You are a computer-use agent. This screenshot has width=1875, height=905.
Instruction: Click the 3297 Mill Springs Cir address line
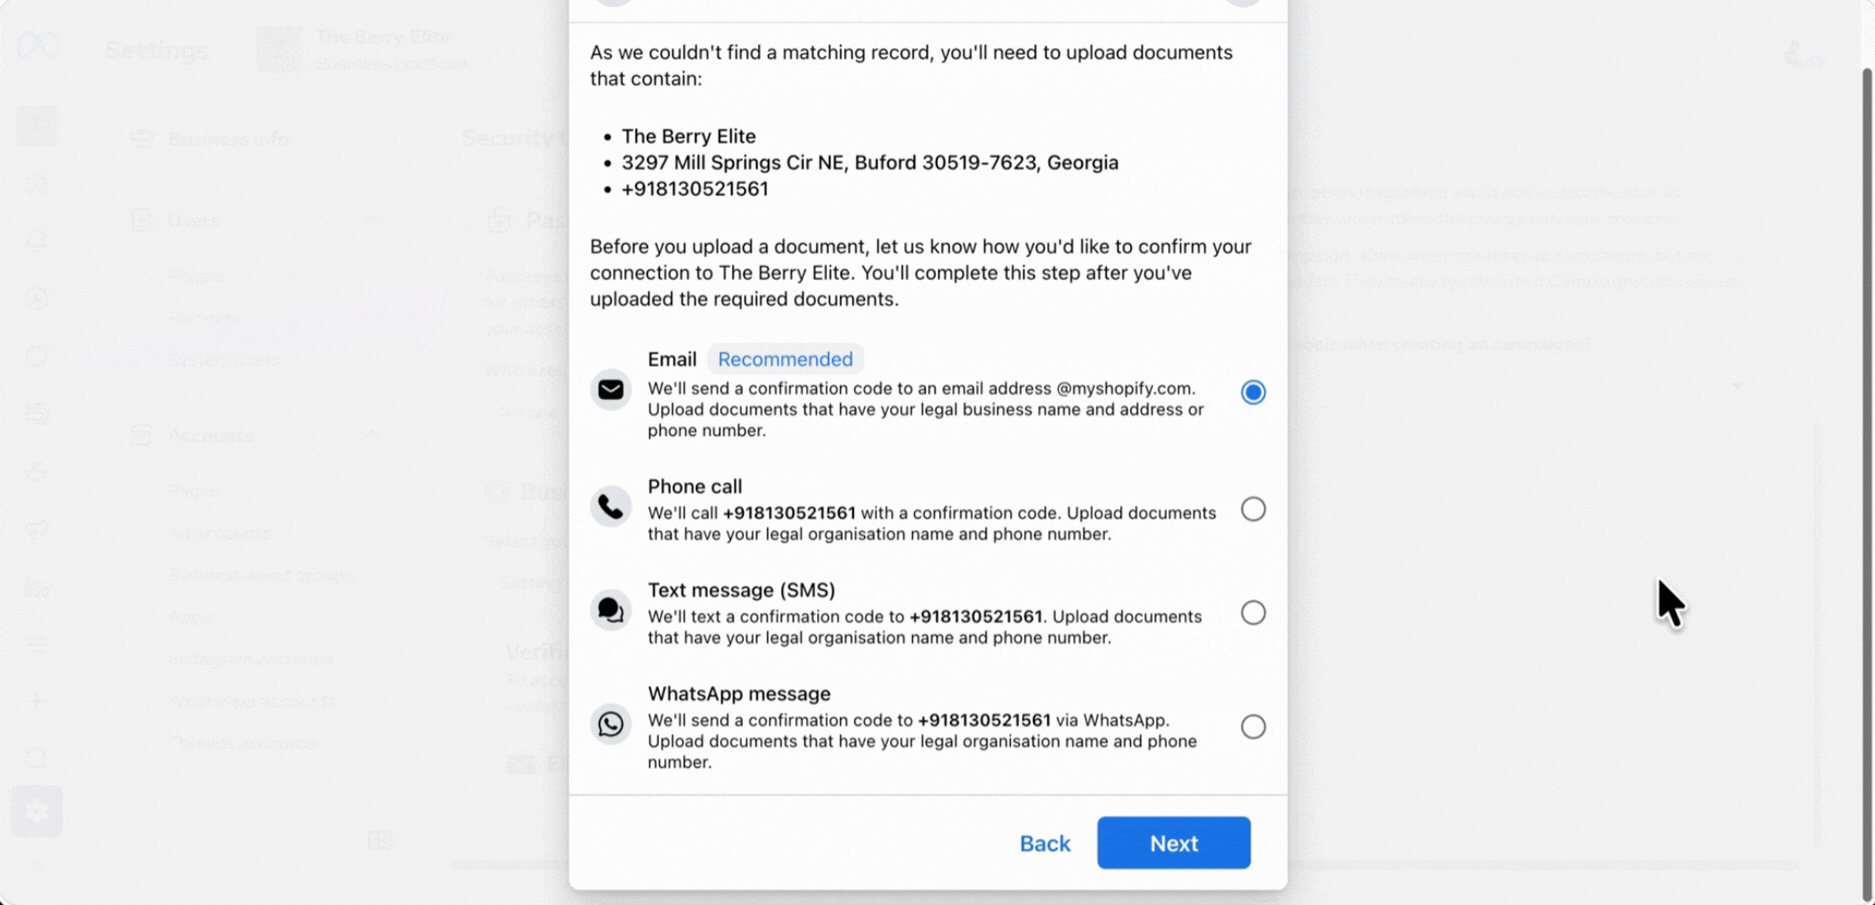pyautogui.click(x=870, y=162)
